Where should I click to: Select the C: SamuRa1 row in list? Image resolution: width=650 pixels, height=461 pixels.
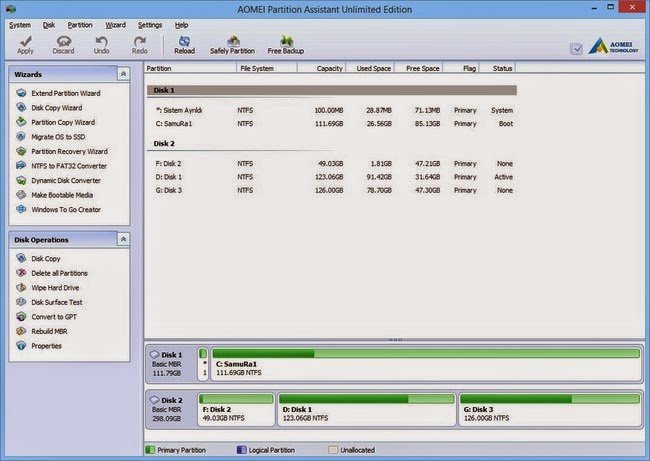point(334,124)
